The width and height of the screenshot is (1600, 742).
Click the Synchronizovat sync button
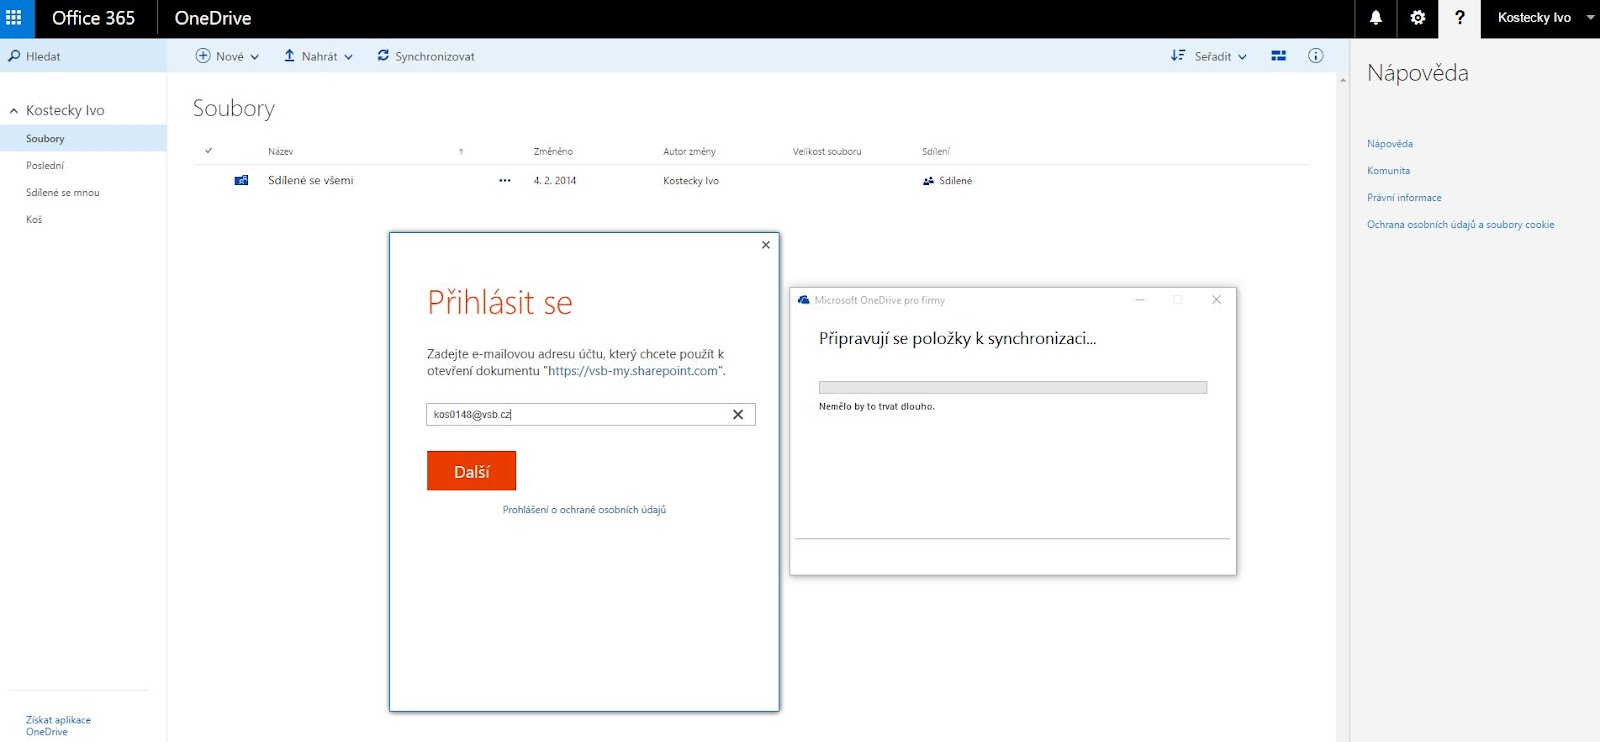[x=426, y=56]
